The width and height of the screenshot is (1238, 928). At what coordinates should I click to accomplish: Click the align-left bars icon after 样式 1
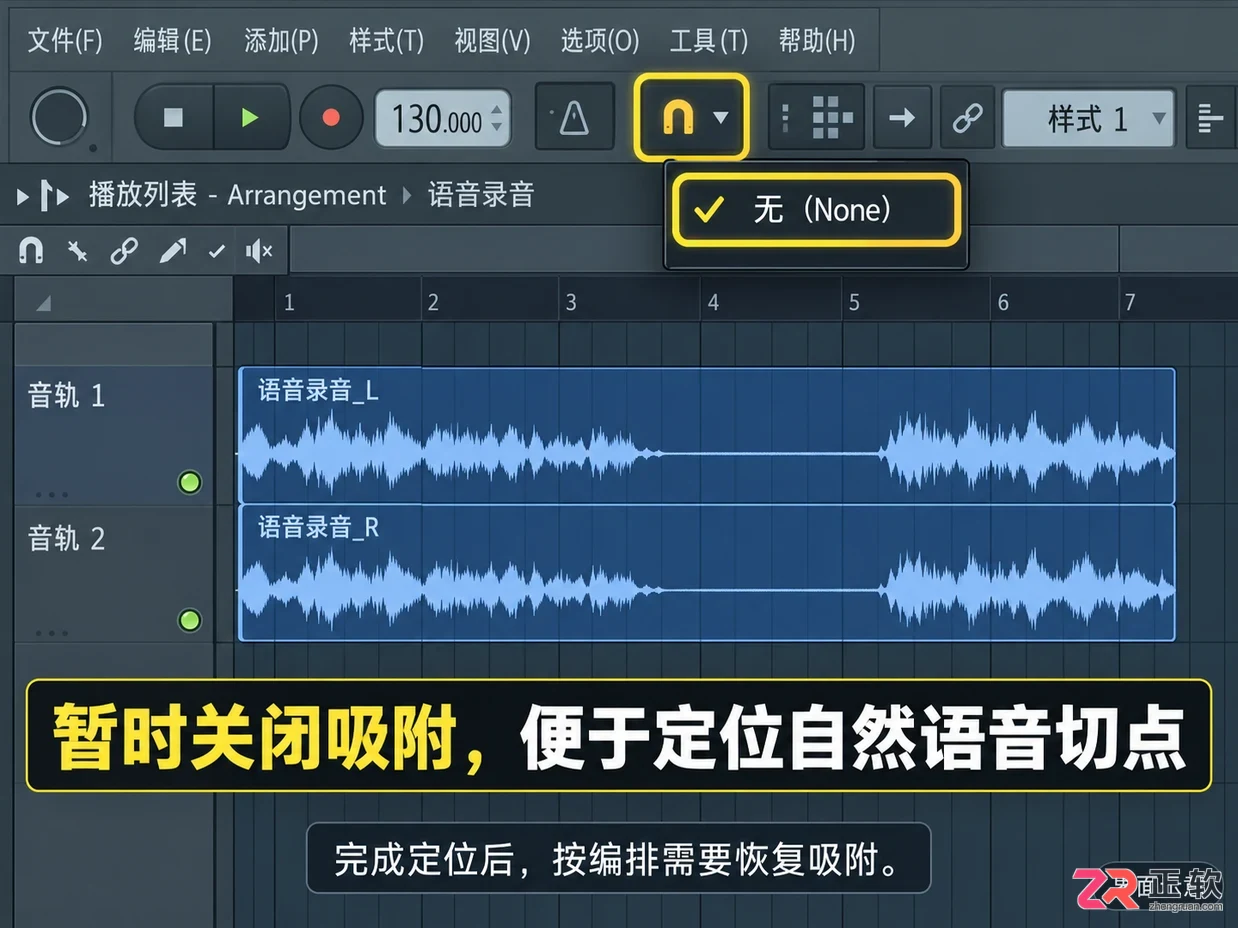(x=1211, y=119)
